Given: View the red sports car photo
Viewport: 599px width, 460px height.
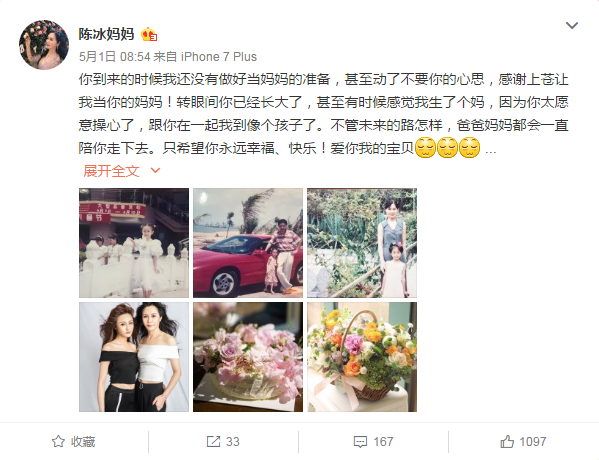Looking at the screenshot, I should (x=248, y=243).
